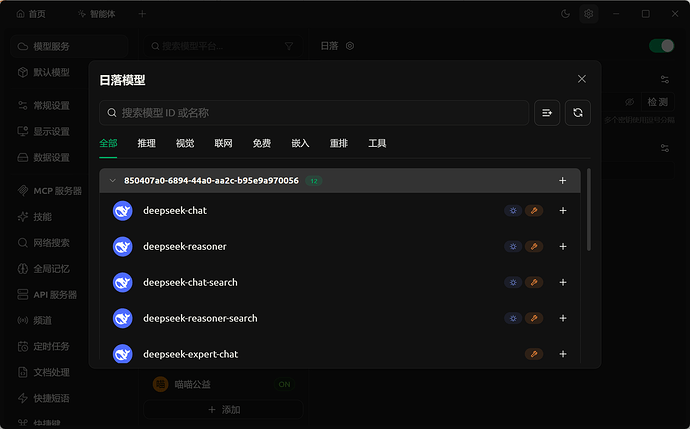Click the deepseek-reasoner-search reasoning badge
Screen dimensions: 690x429
click(x=513, y=318)
